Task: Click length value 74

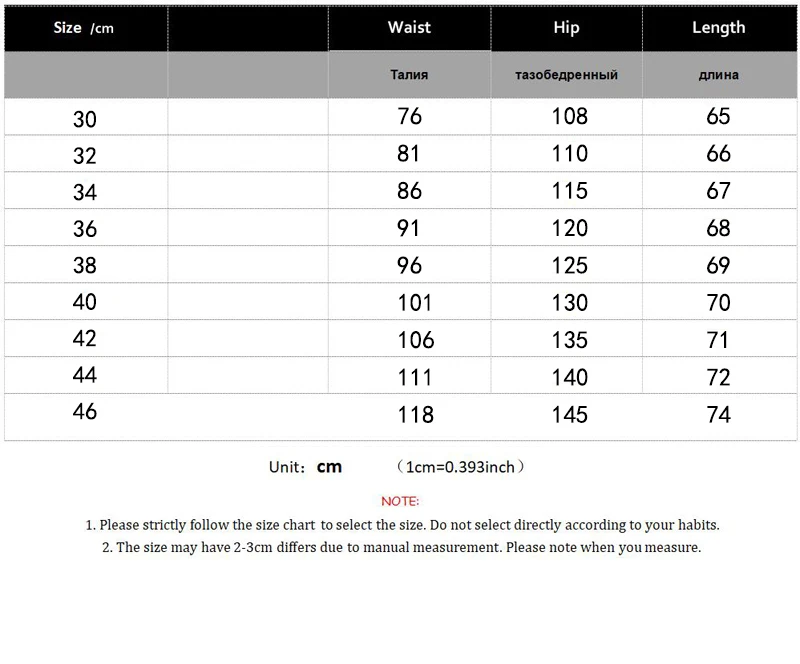Action: 718,414
